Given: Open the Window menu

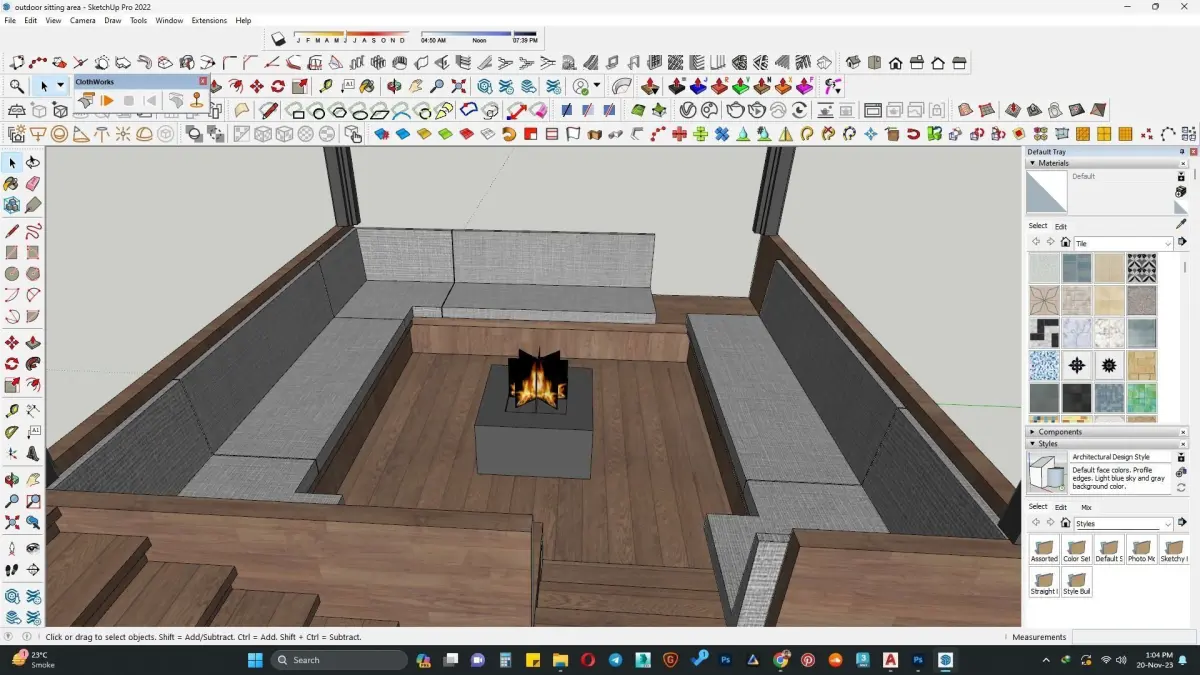Looking at the screenshot, I should point(169,20).
